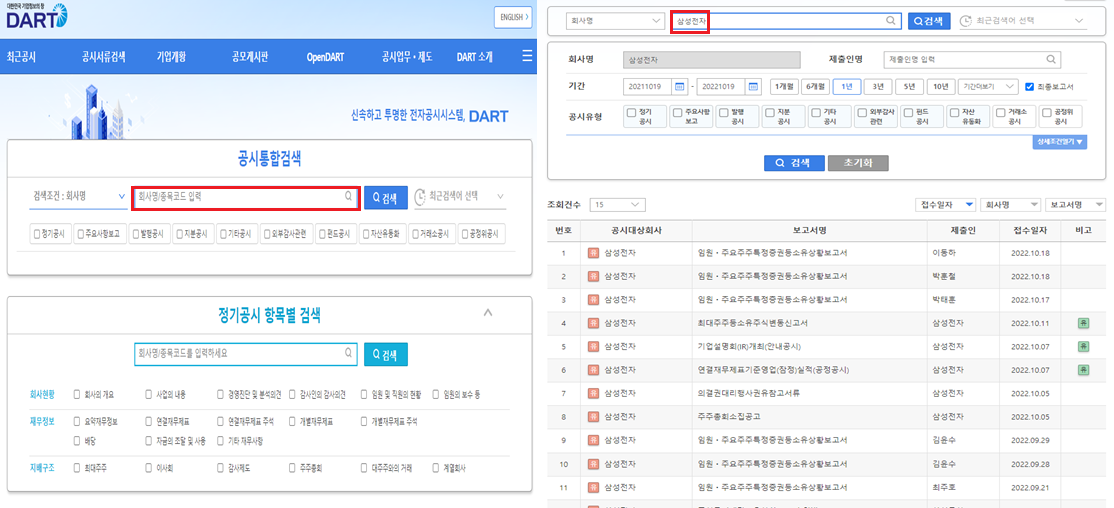Viewport: 1114px width, 508px height.
Task: Click the 검색 button next to 초기화
Action: click(x=794, y=163)
